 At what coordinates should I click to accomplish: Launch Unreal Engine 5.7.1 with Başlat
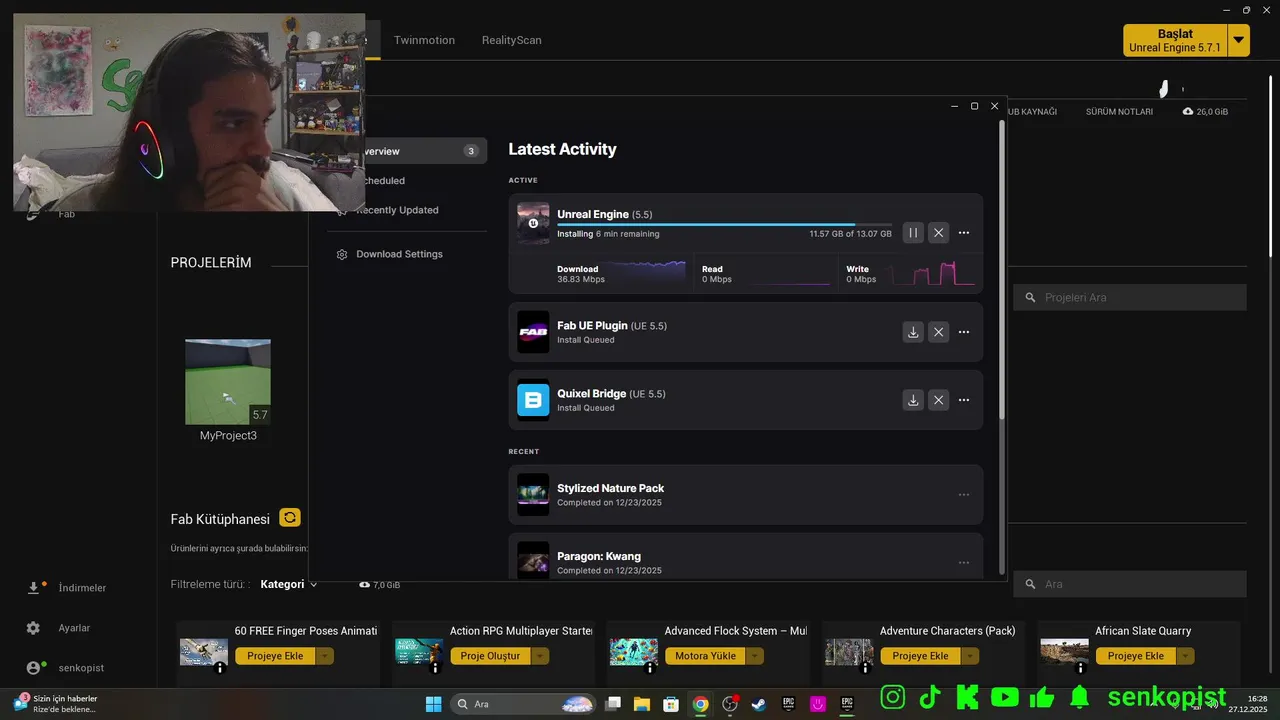(1175, 40)
